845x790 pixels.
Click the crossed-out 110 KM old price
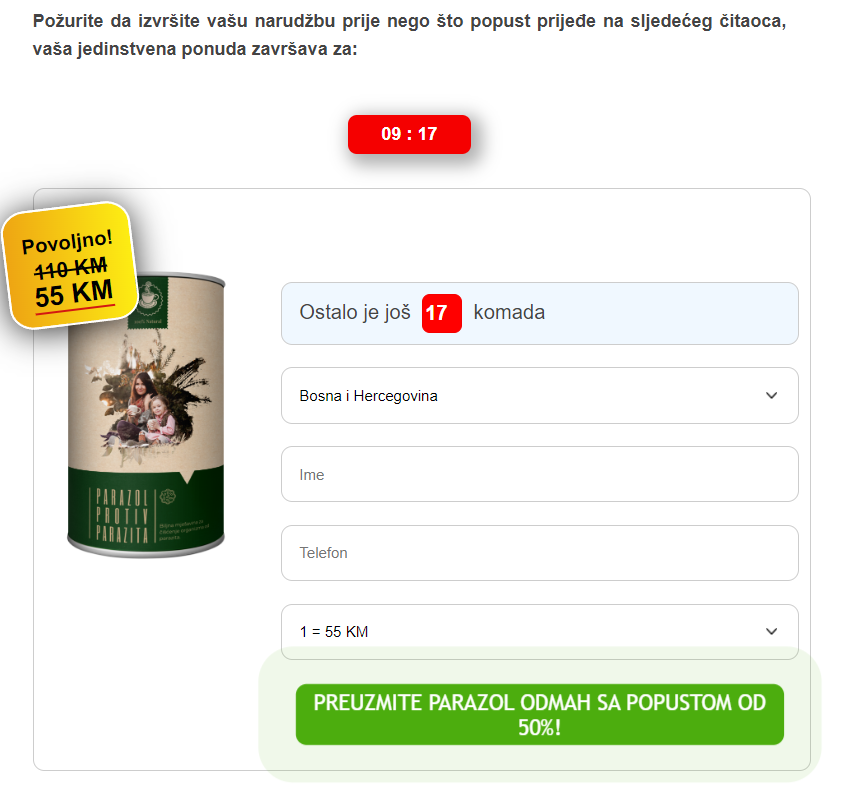[71, 268]
